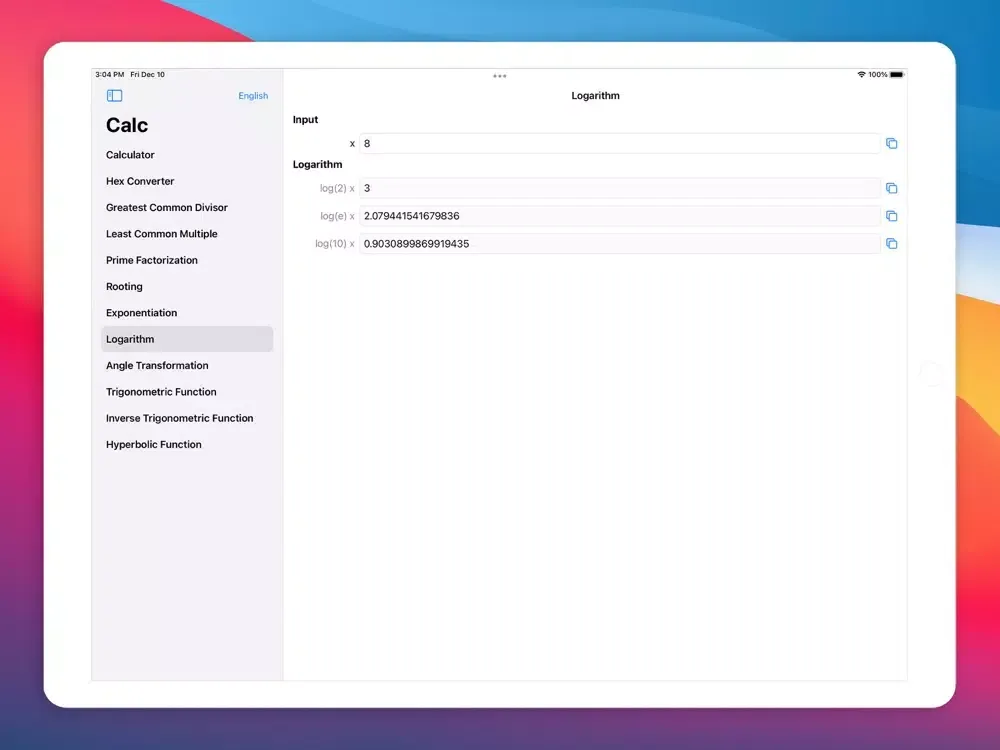This screenshot has width=1000, height=750.
Task: Click the Fri Dec 10 date
Action: pyautogui.click(x=147, y=75)
